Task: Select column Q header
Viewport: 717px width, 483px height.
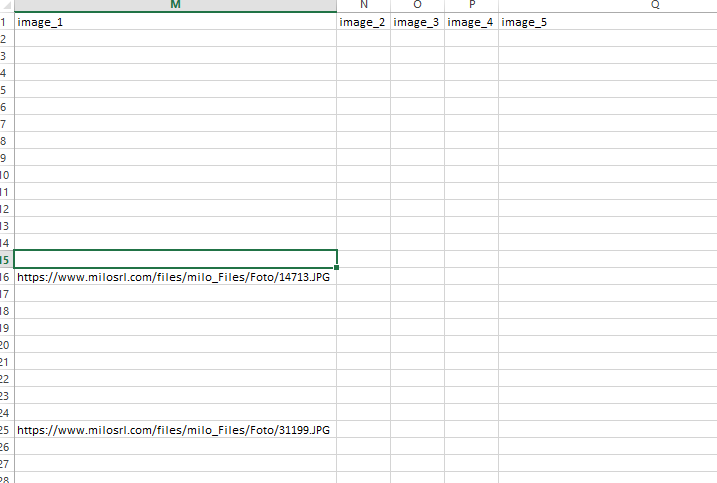Action: 608,5
